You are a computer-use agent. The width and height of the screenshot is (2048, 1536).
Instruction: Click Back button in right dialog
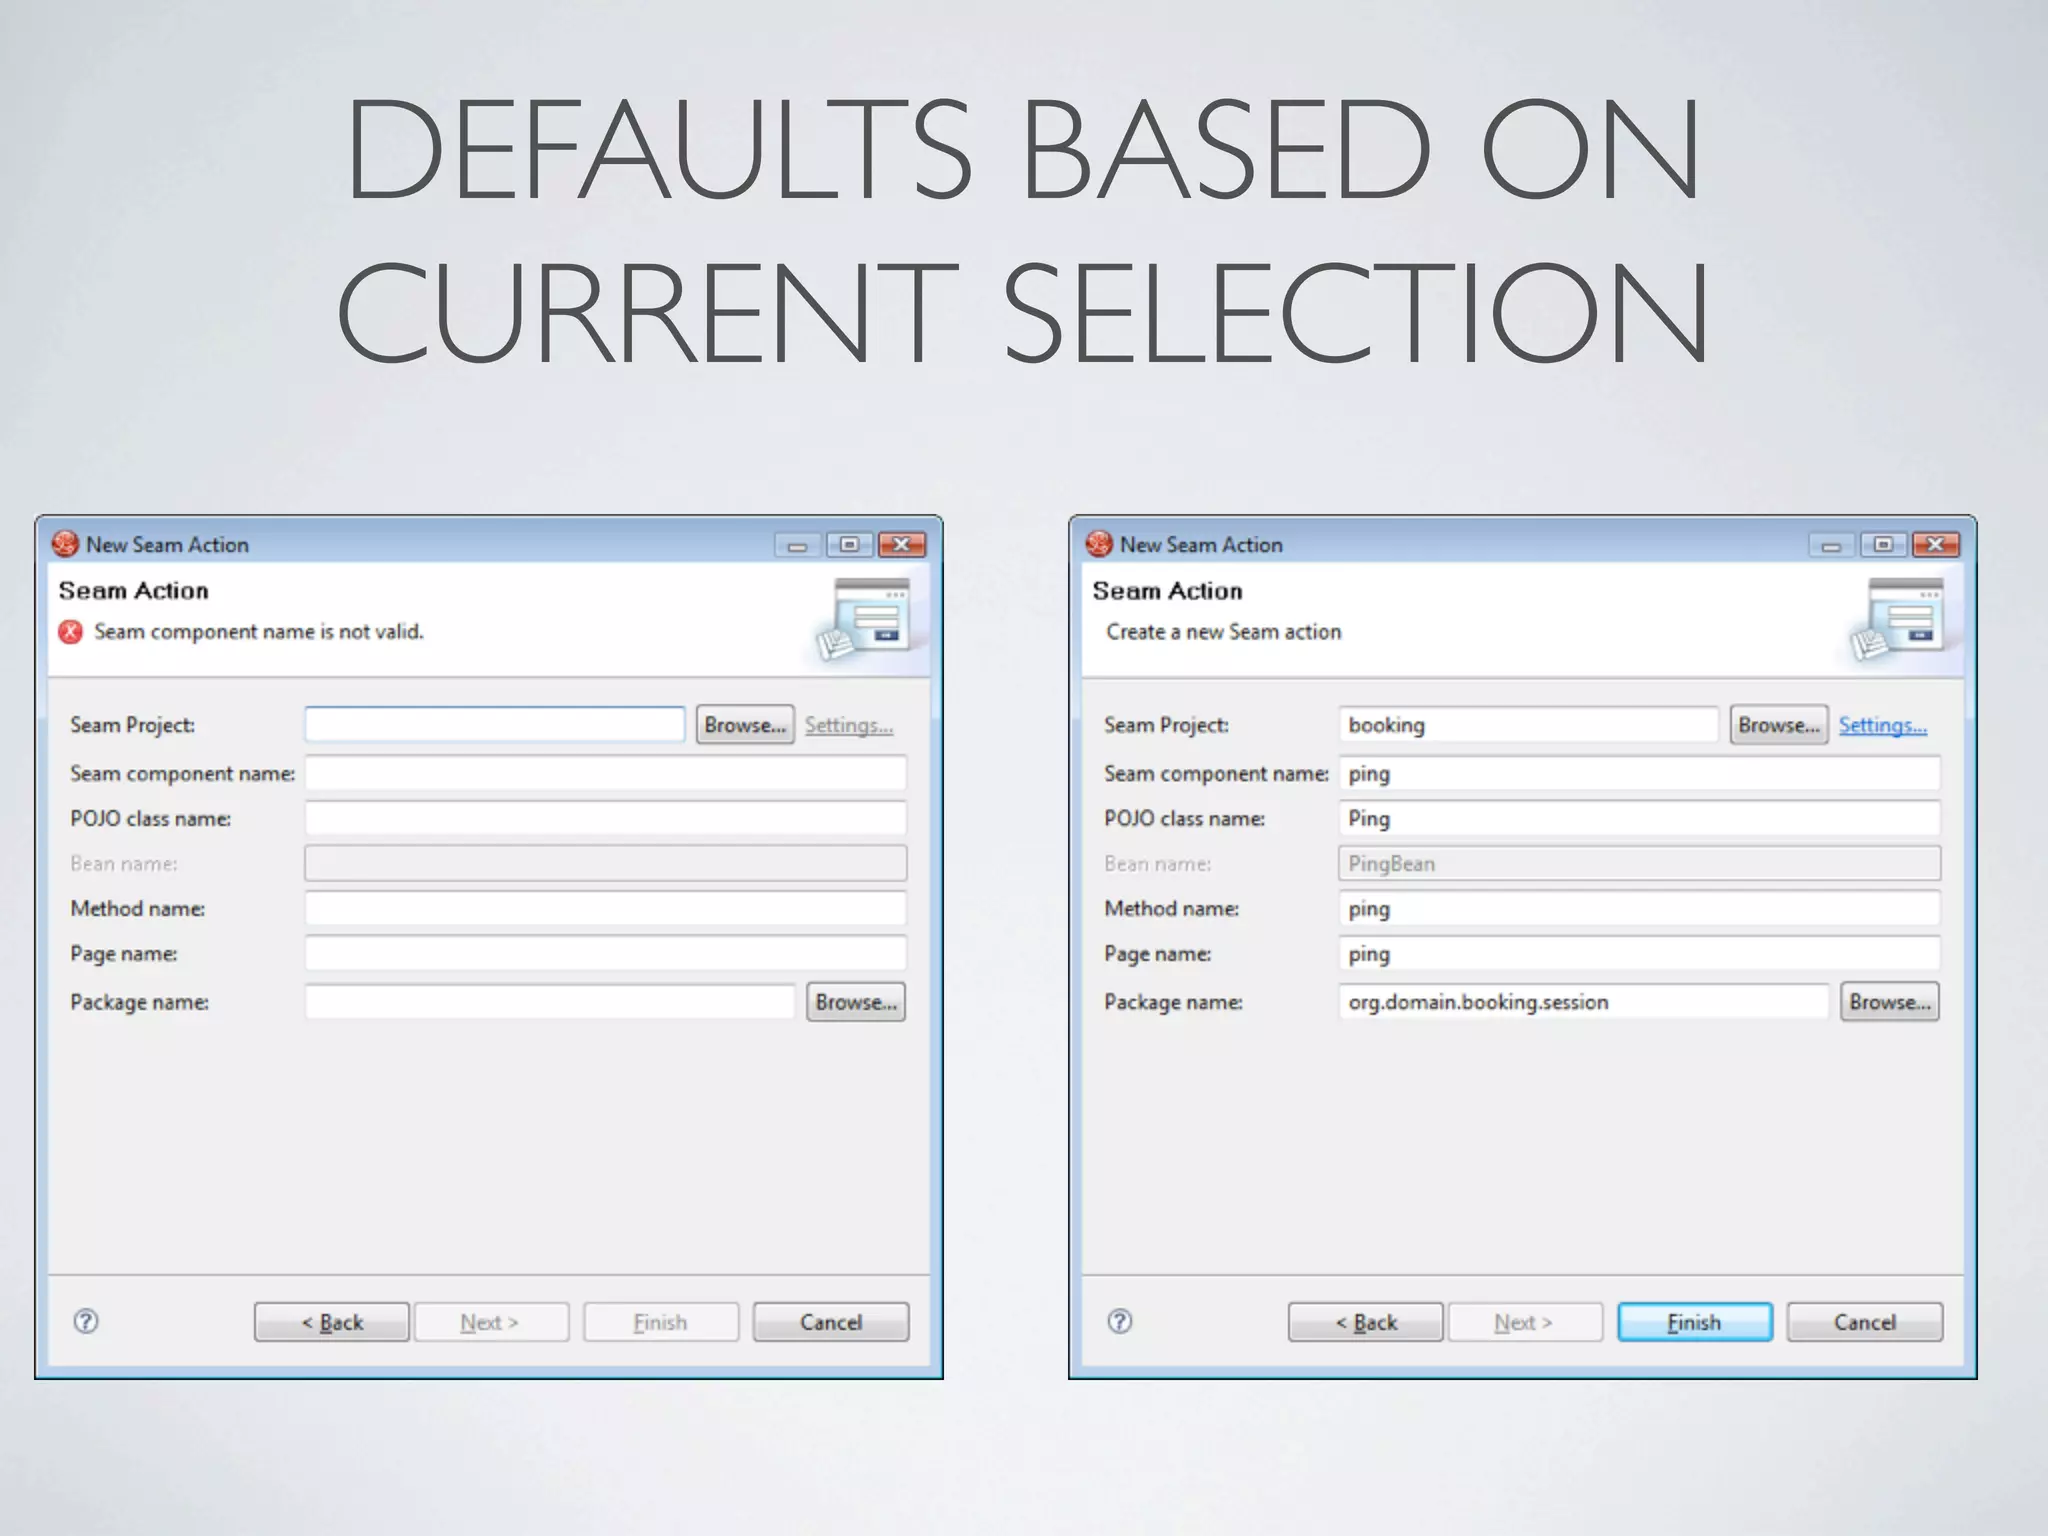coord(1365,1322)
